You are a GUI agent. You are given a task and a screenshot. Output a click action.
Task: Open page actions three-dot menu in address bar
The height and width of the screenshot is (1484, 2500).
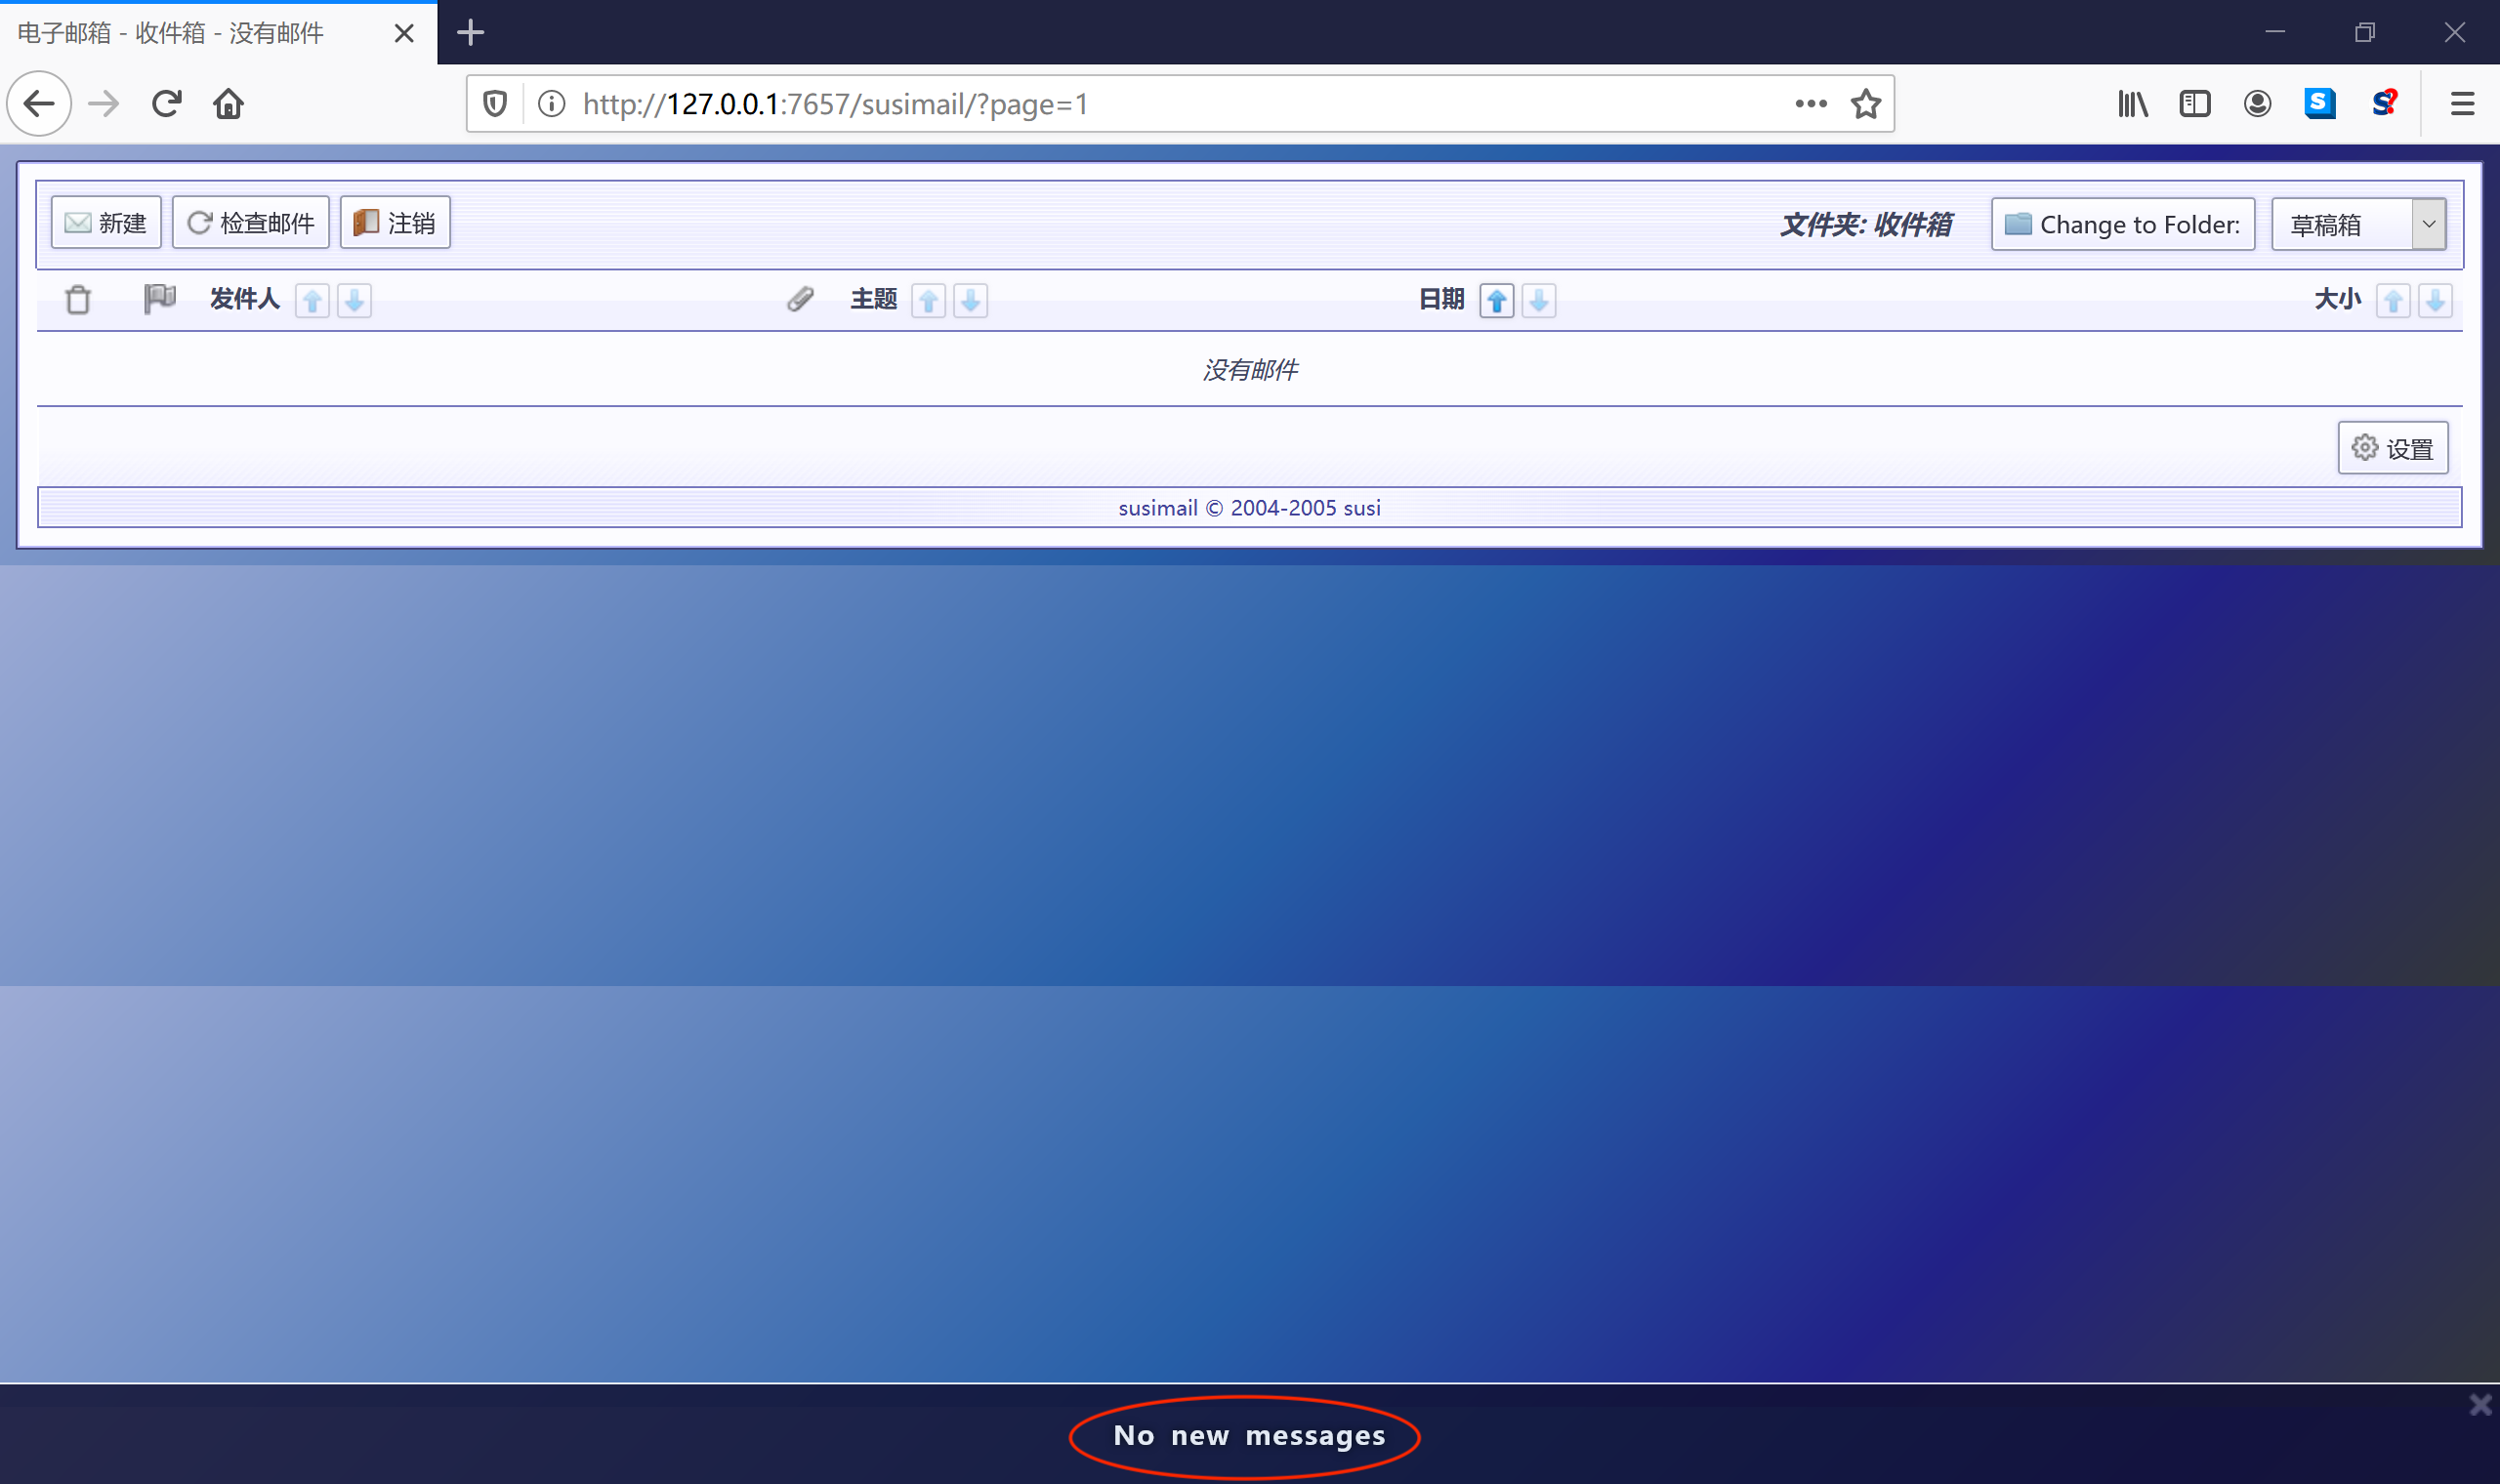tap(1810, 104)
